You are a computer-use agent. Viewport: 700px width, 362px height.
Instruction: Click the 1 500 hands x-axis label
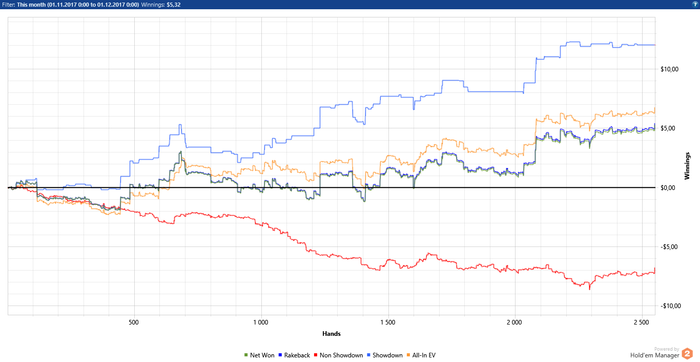[x=388, y=321]
